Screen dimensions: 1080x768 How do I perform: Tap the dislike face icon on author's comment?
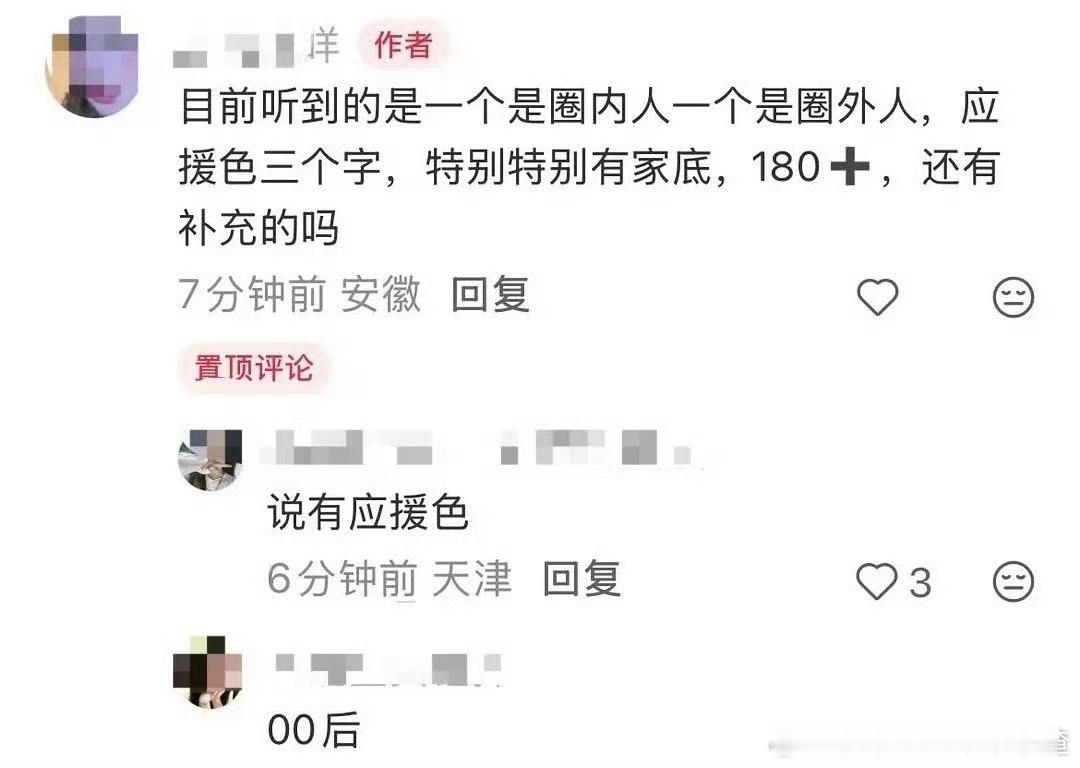(x=1012, y=297)
